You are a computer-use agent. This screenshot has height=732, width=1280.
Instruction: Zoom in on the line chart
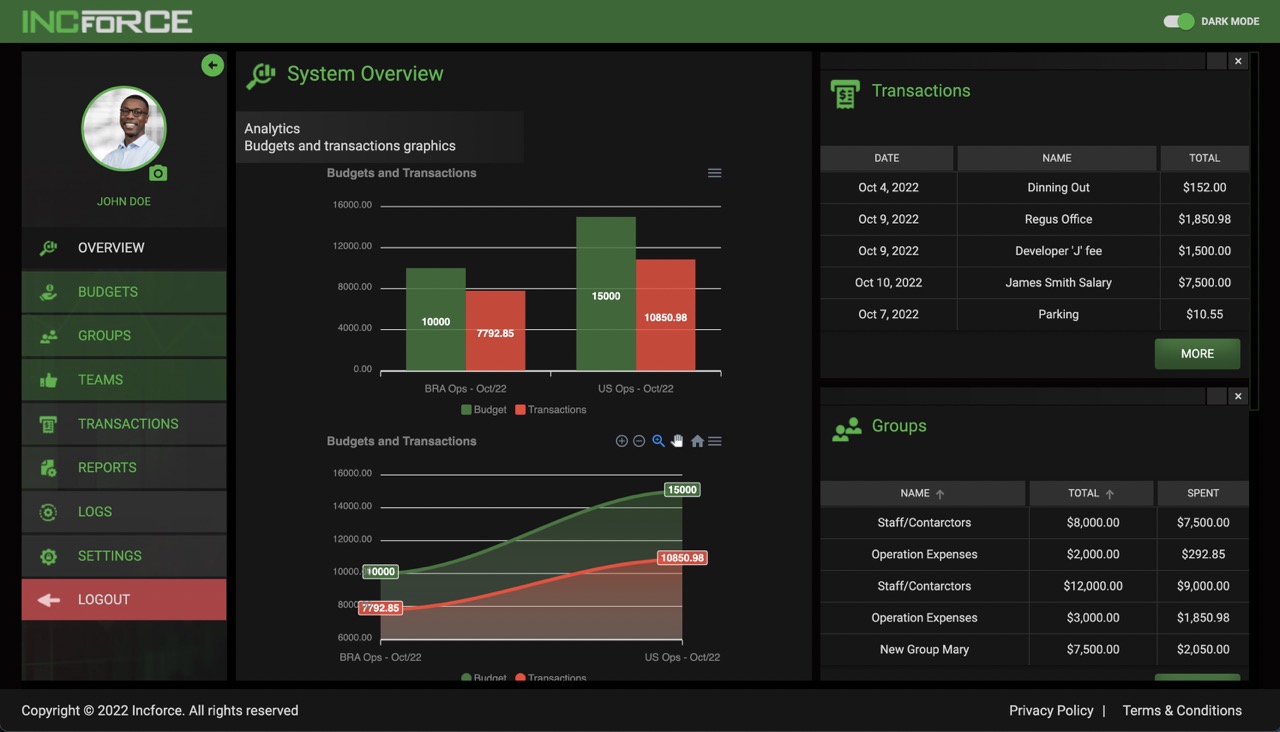click(x=621, y=441)
